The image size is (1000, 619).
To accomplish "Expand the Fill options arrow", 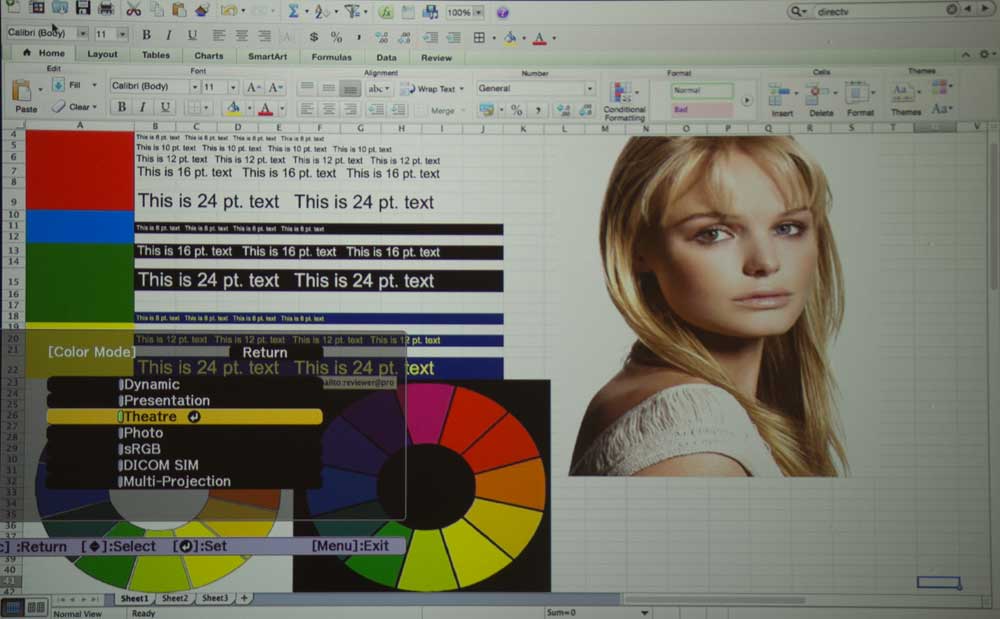I will [94, 85].
